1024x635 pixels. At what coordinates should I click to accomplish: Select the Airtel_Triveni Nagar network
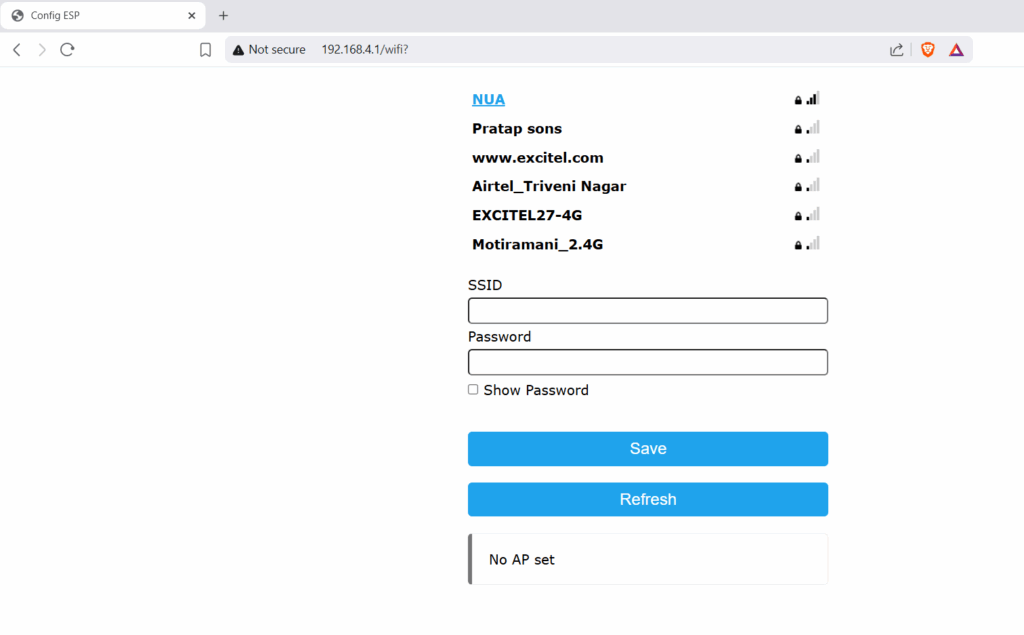point(549,186)
